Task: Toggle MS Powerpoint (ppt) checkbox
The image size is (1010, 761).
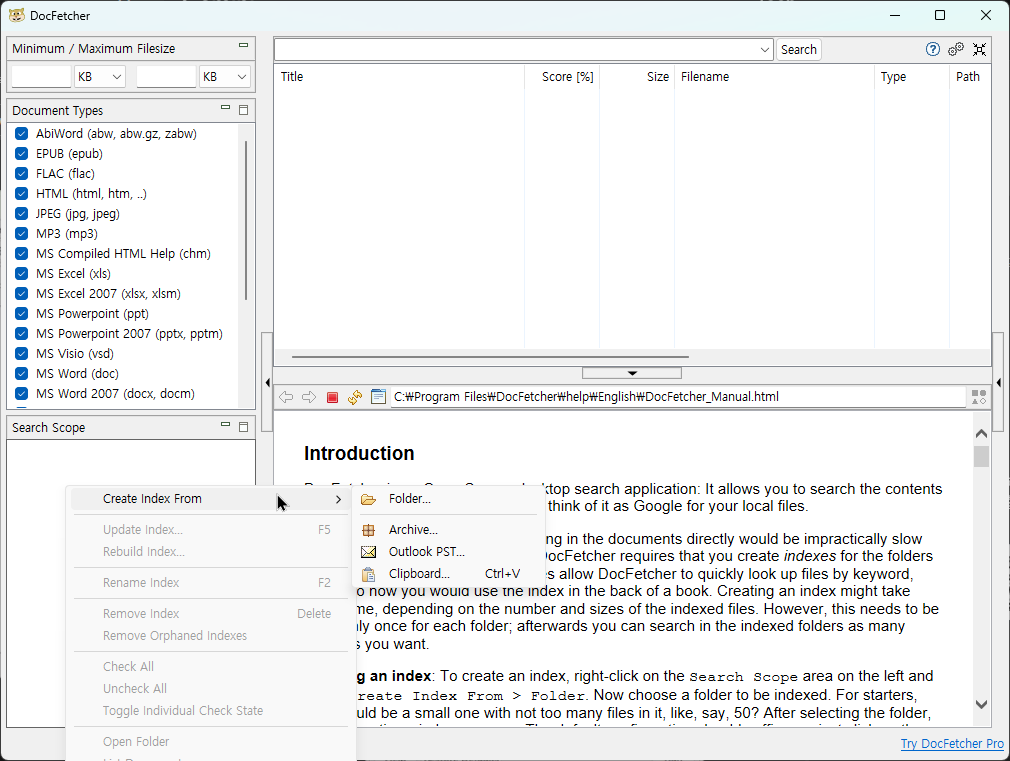Action: click(x=21, y=314)
